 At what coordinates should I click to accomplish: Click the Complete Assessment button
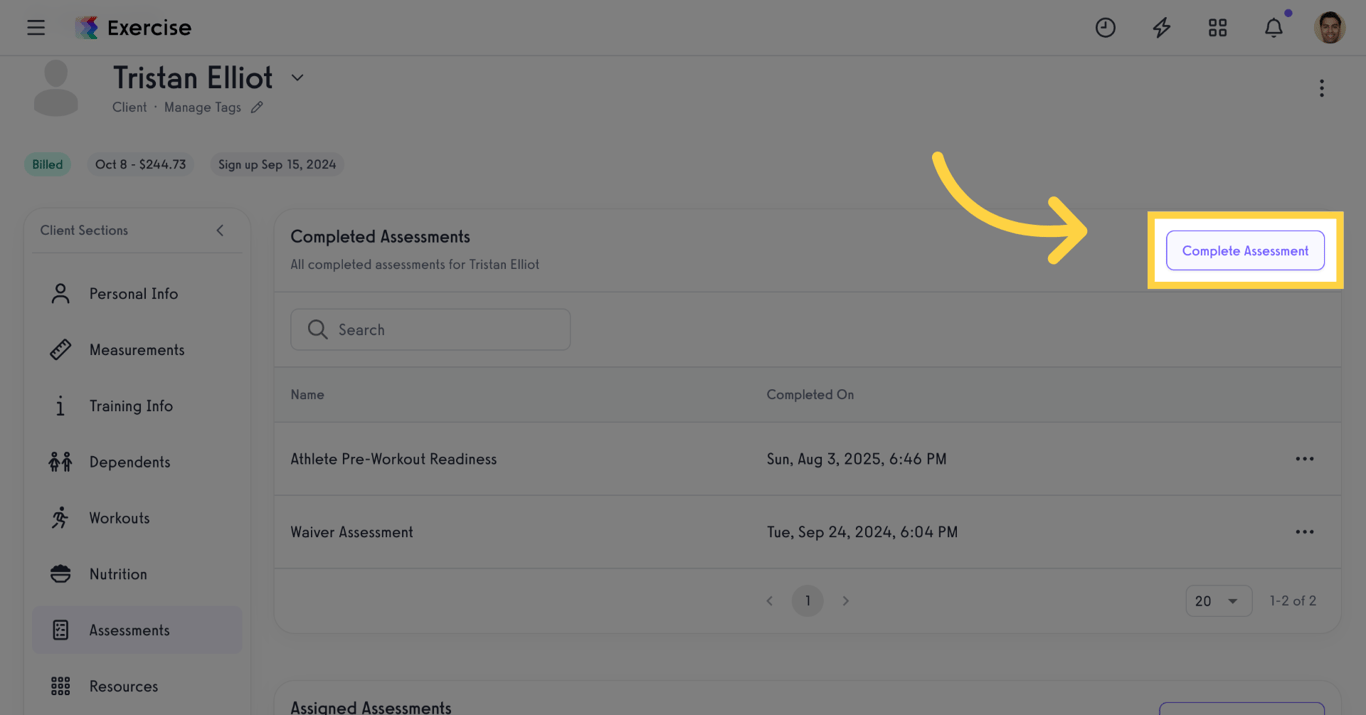click(x=1245, y=251)
